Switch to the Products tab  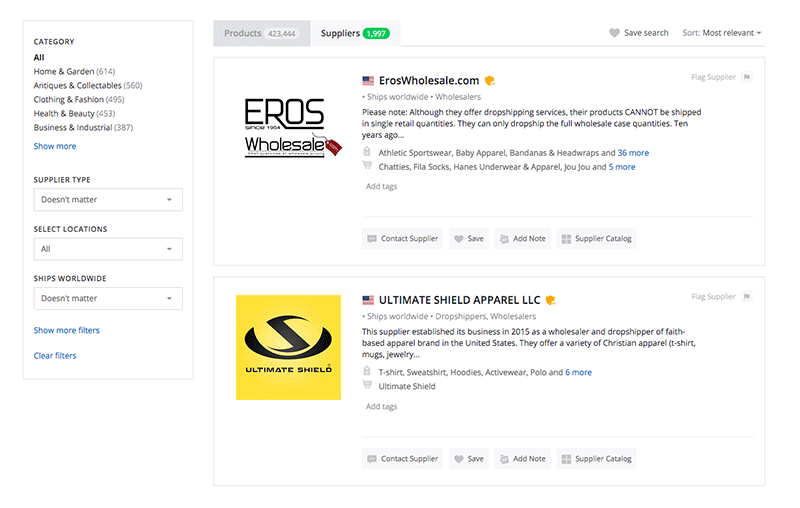click(x=260, y=33)
